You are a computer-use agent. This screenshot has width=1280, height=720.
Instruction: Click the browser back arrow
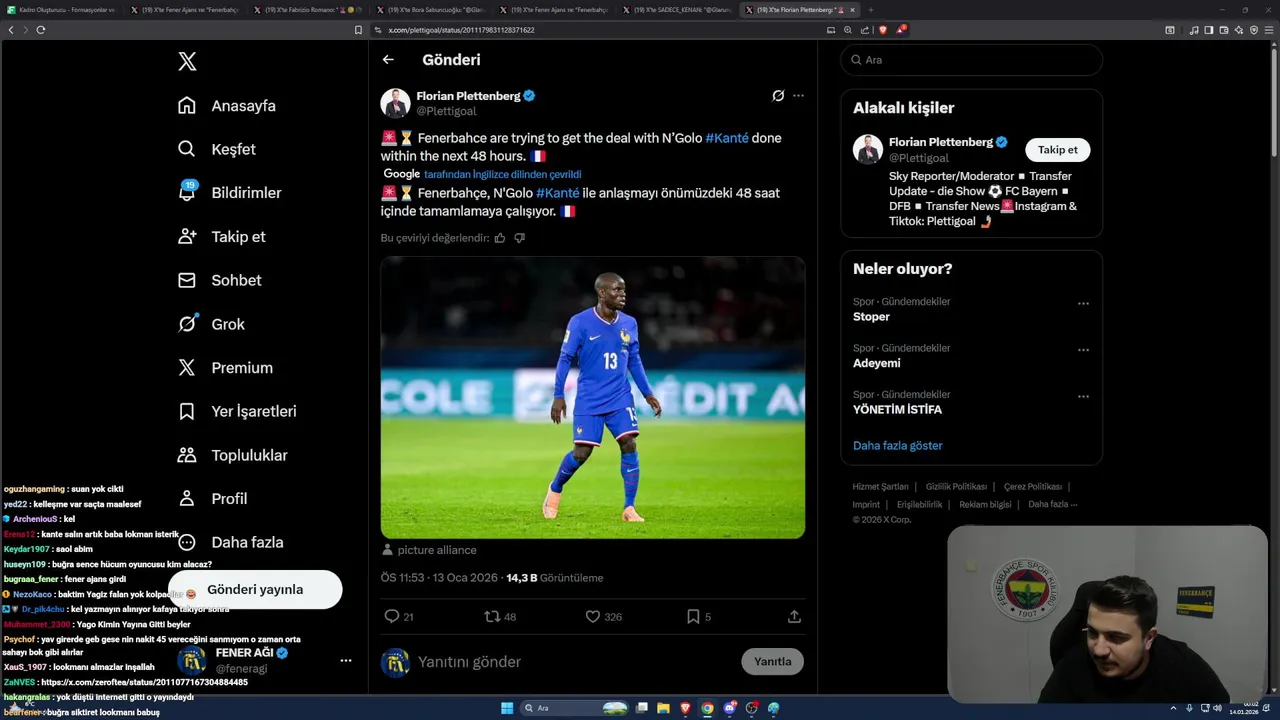coord(11,30)
